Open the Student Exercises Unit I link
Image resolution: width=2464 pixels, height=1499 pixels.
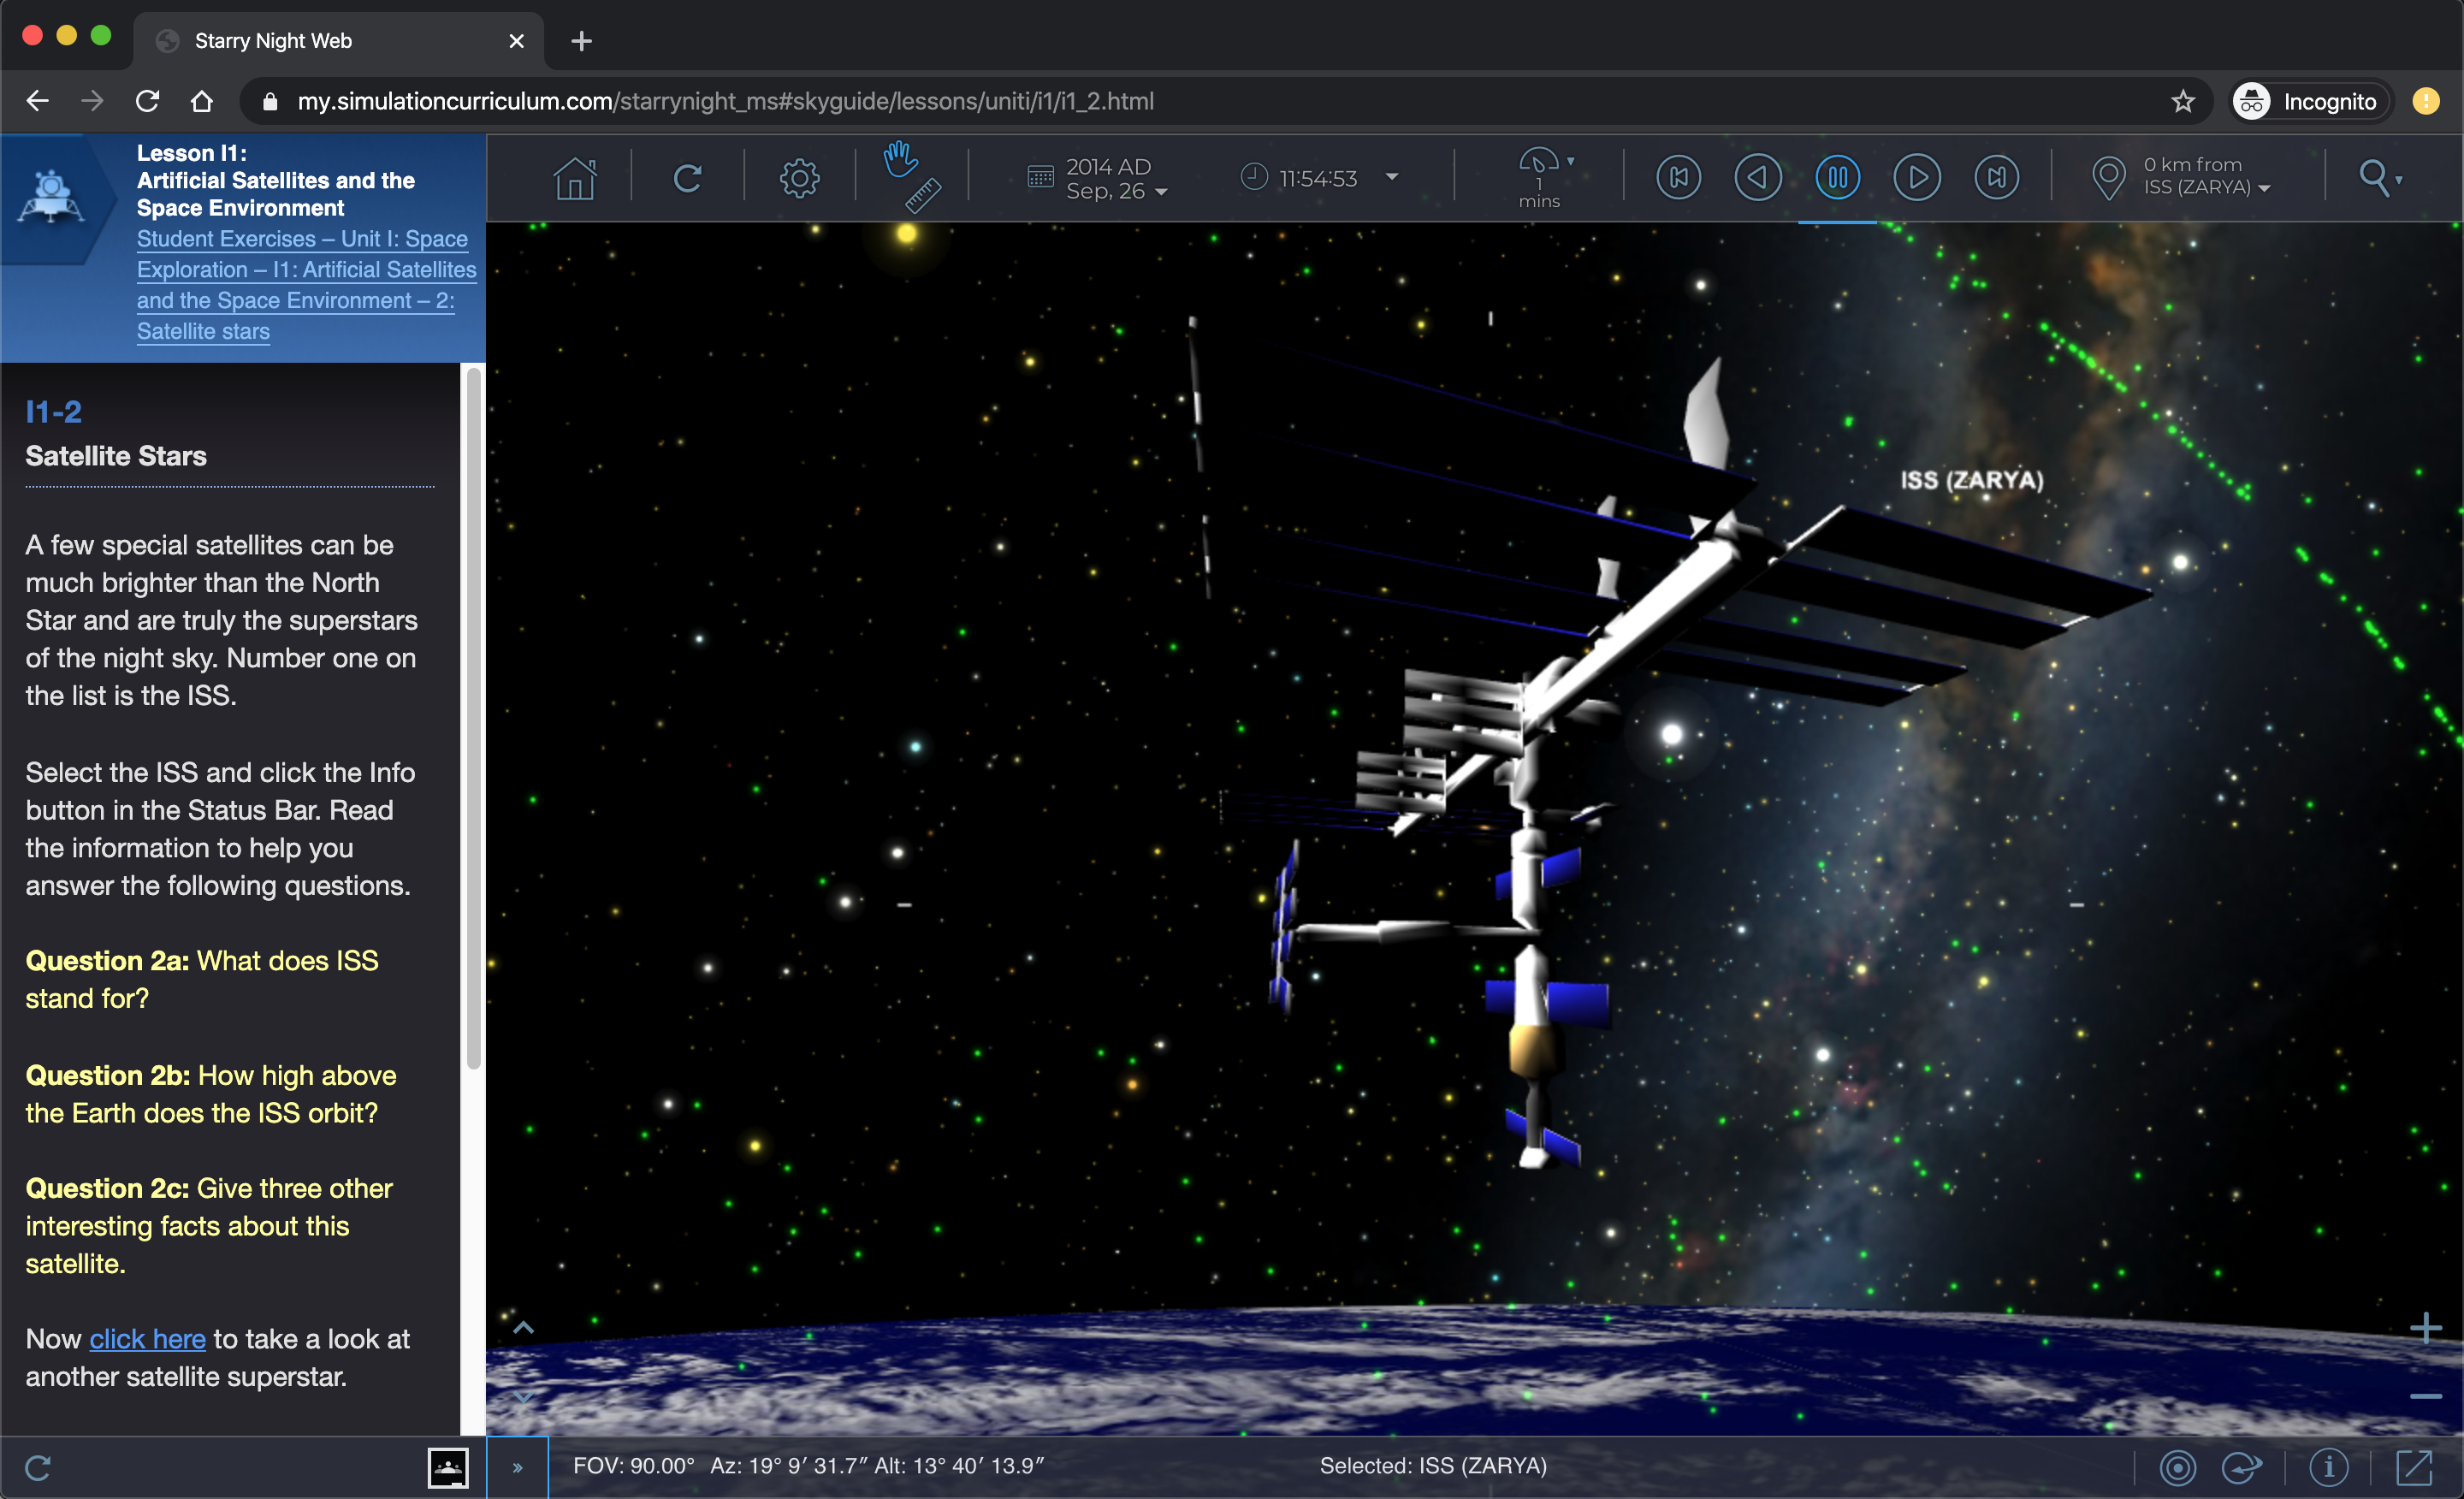pyautogui.click(x=302, y=239)
